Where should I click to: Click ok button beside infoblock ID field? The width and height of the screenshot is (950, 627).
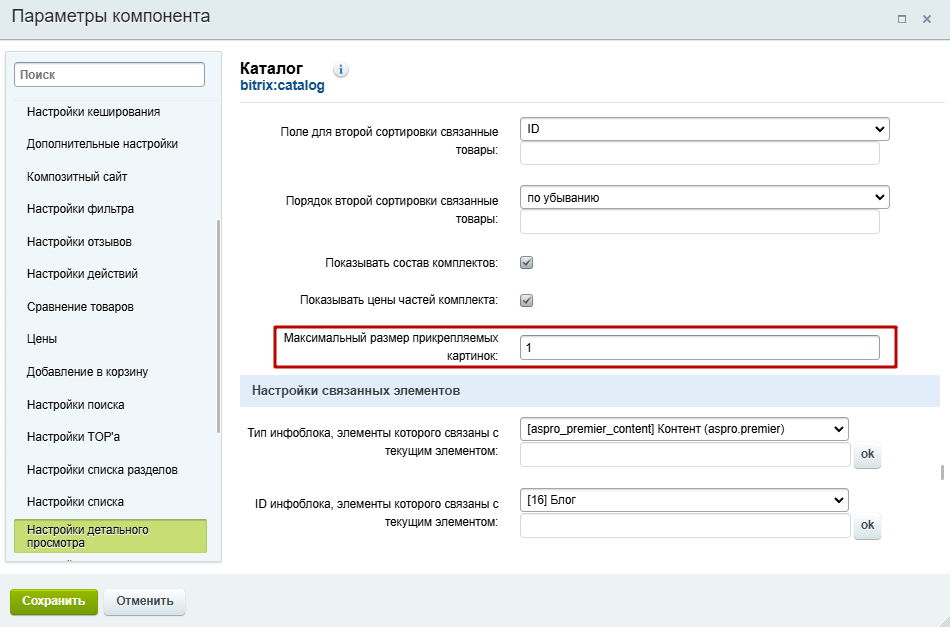[867, 525]
